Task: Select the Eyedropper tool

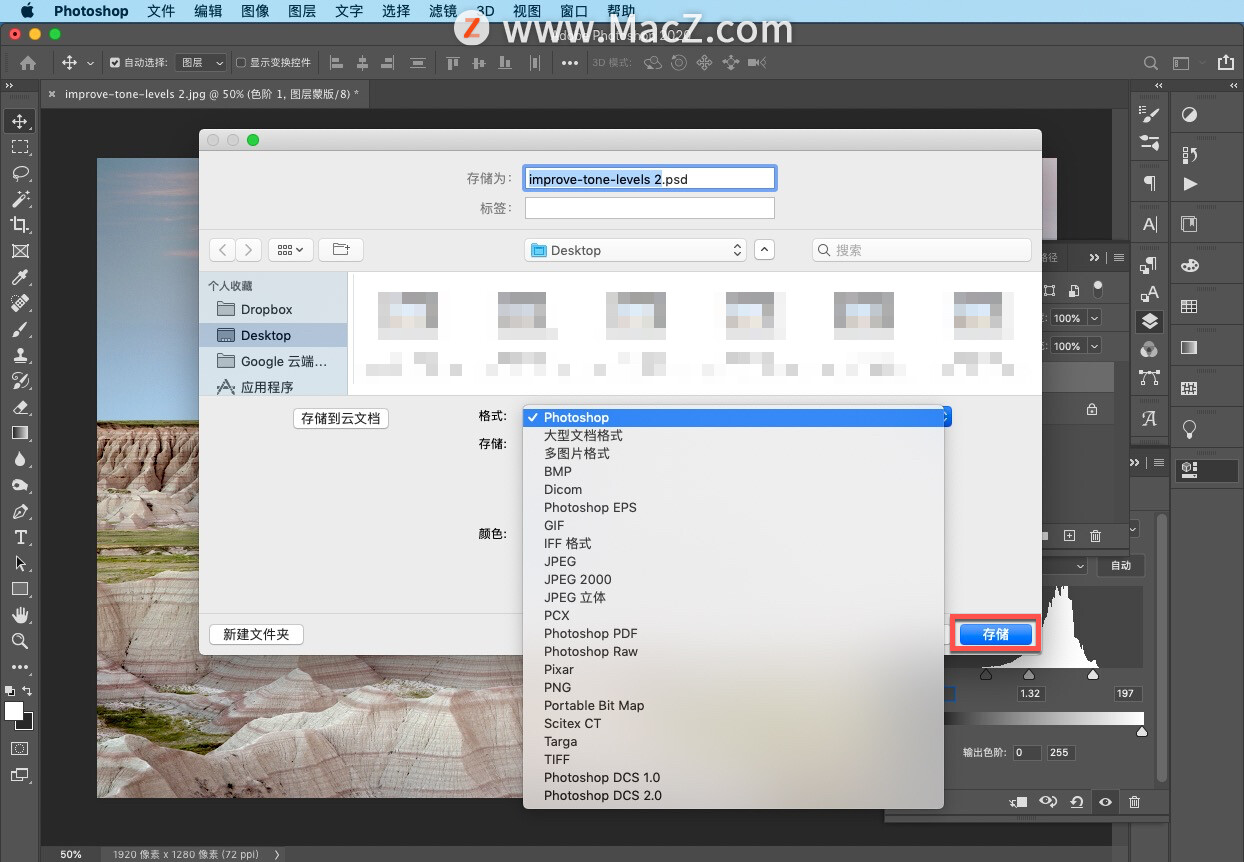Action: 19,277
